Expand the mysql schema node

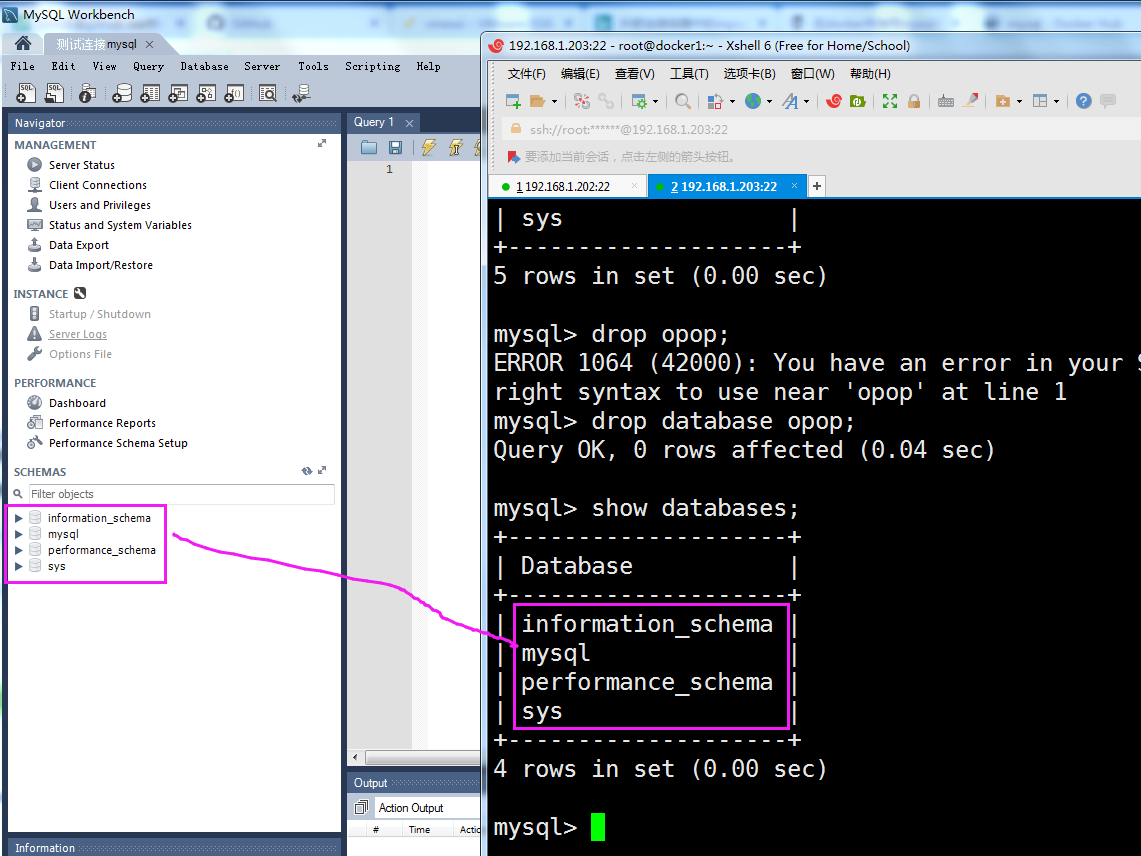pyautogui.click(x=19, y=534)
